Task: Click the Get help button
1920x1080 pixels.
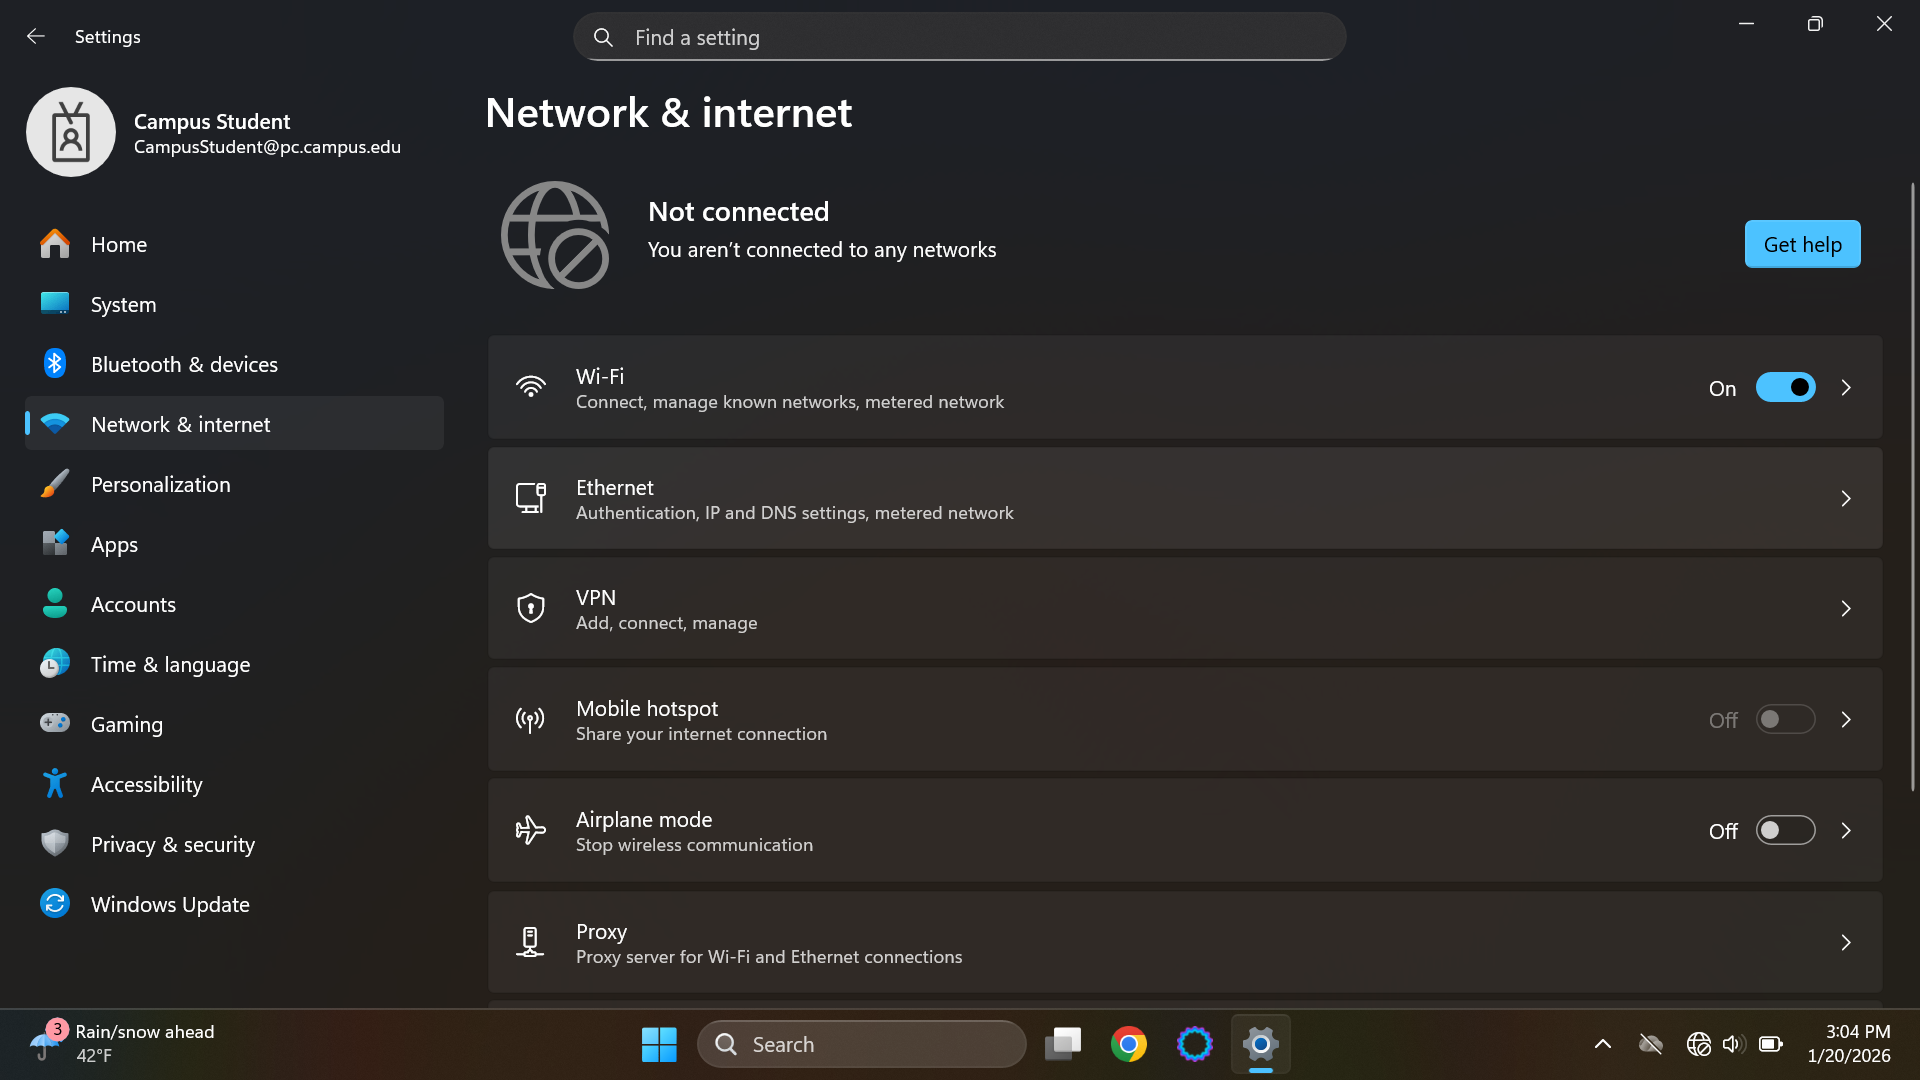Action: 1802,244
